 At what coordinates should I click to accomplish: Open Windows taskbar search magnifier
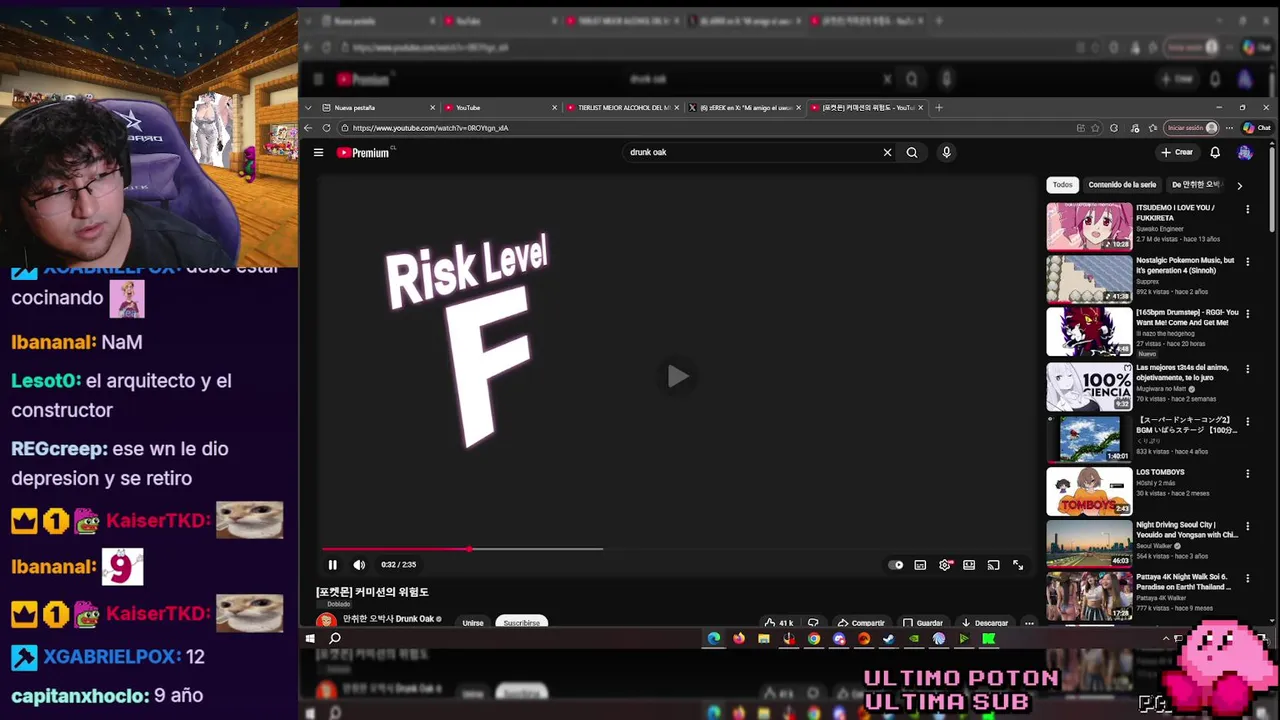335,638
